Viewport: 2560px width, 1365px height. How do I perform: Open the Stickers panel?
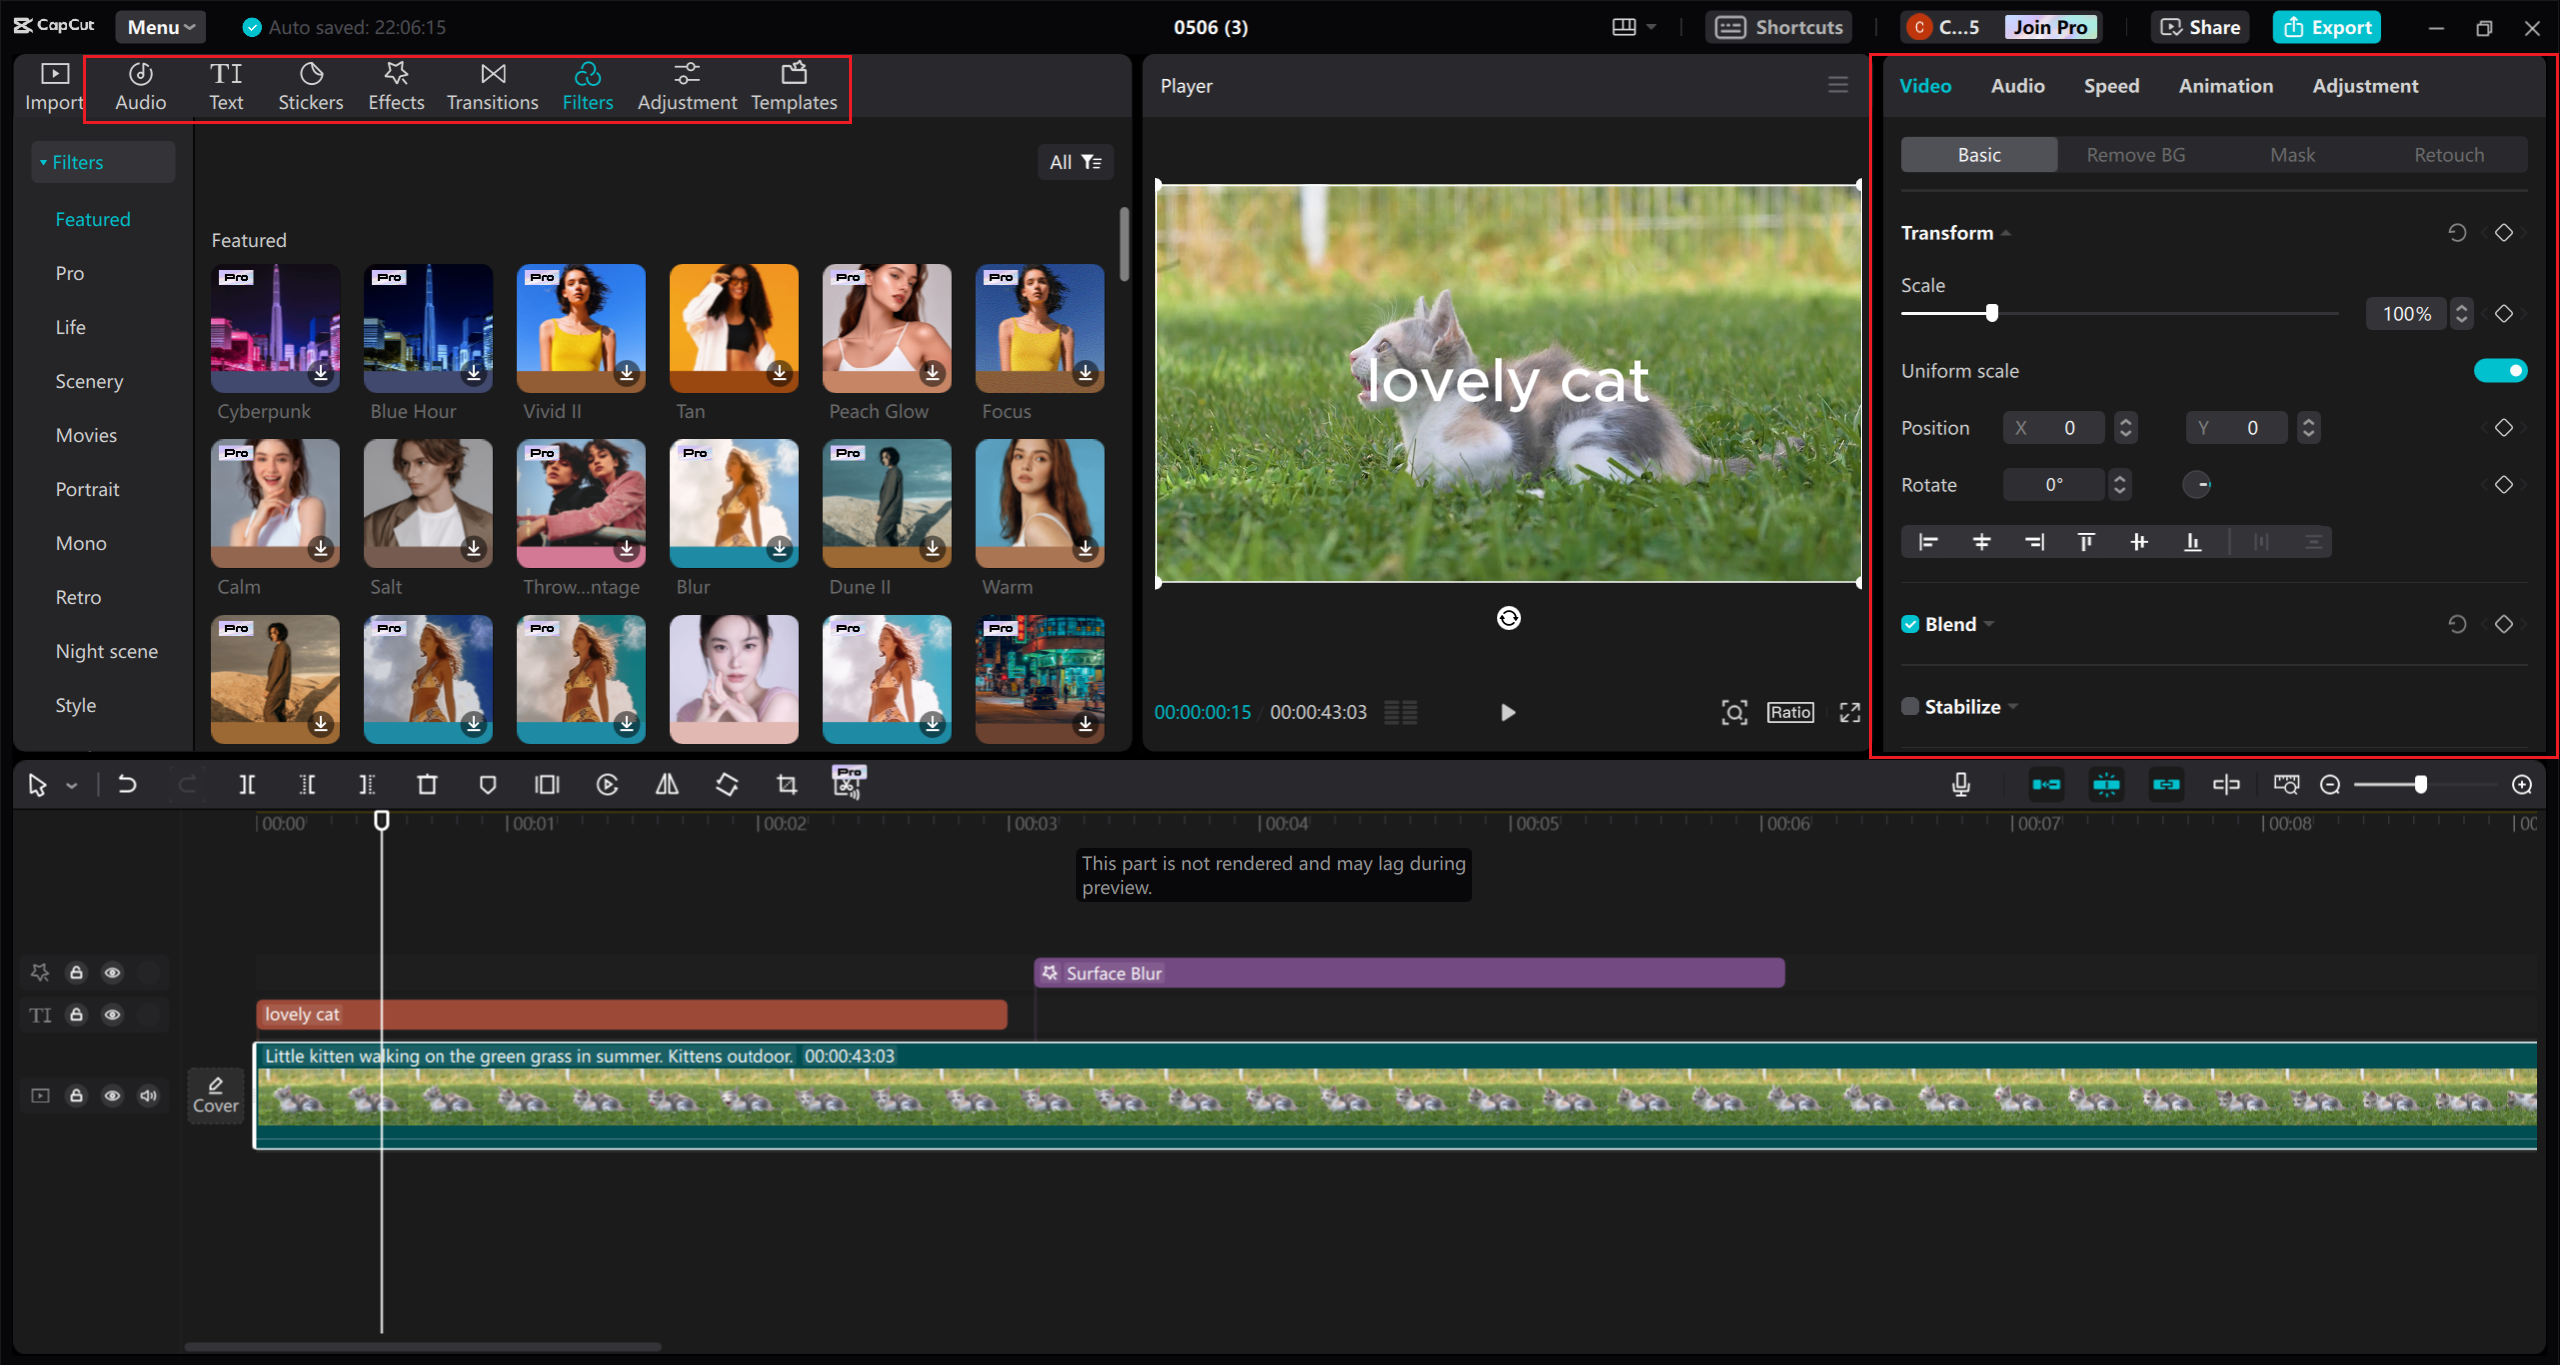coord(310,87)
